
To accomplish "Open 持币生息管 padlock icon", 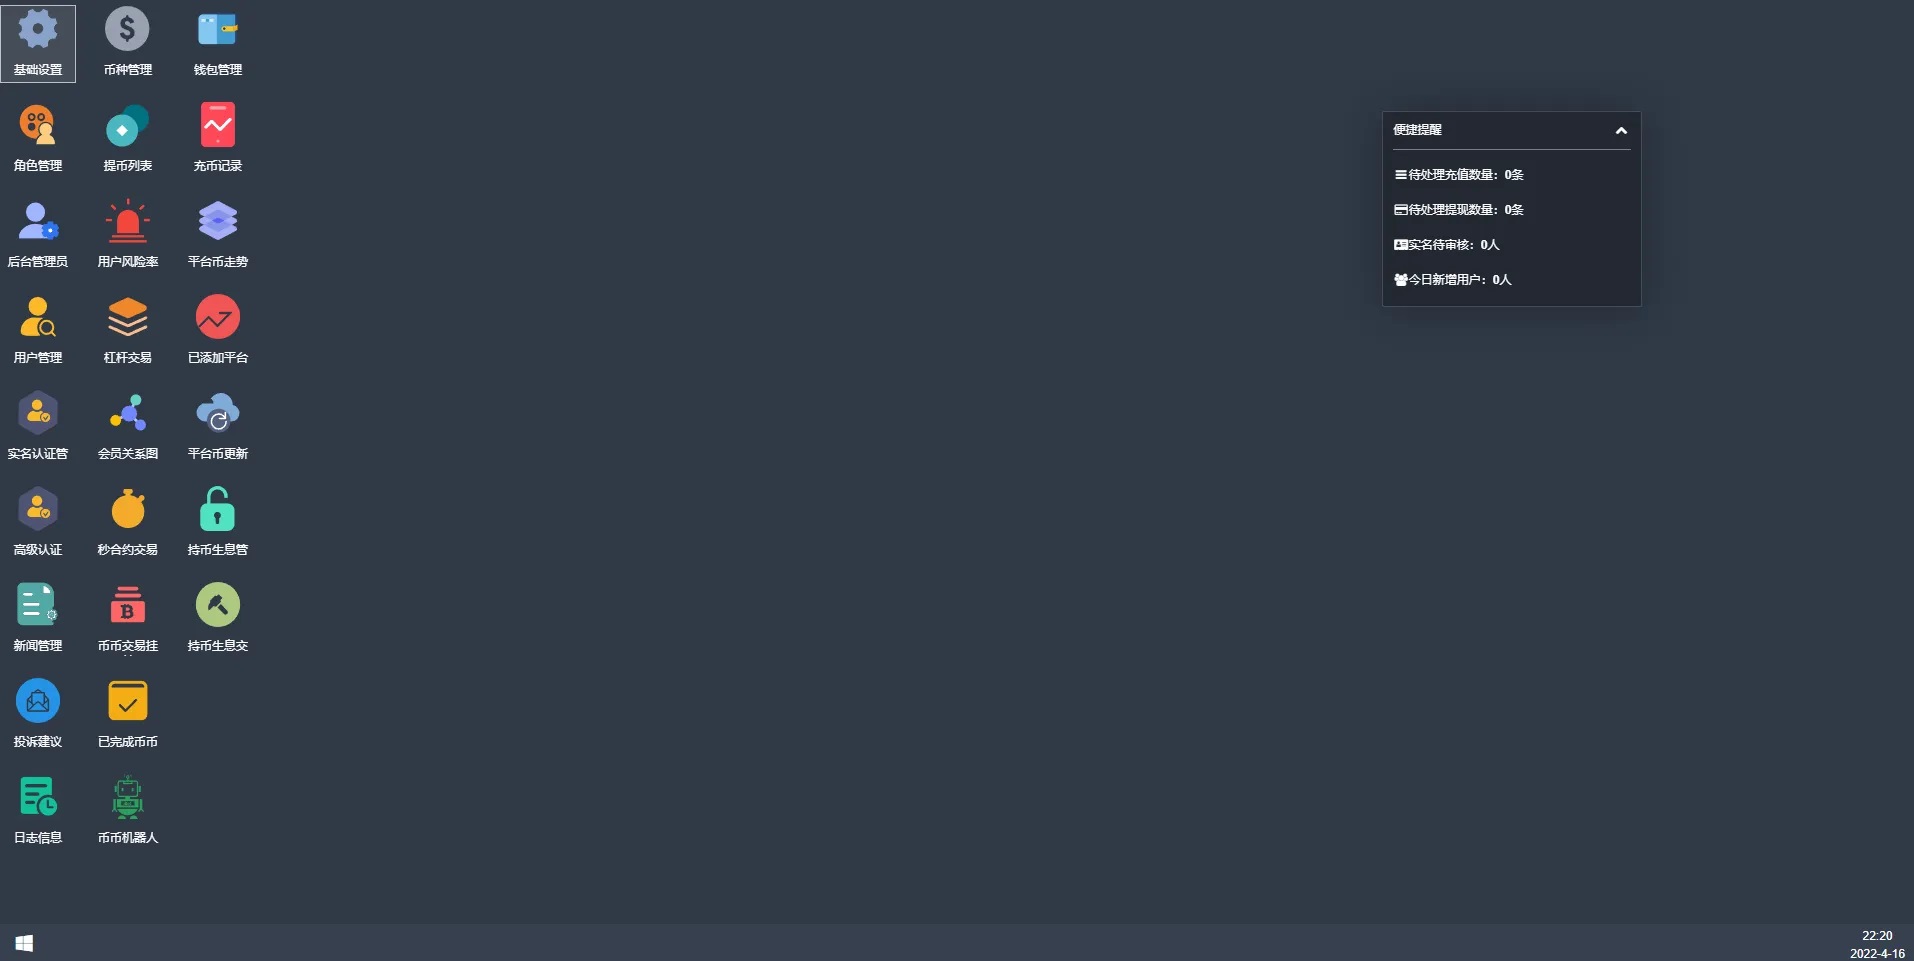I will coord(217,510).
